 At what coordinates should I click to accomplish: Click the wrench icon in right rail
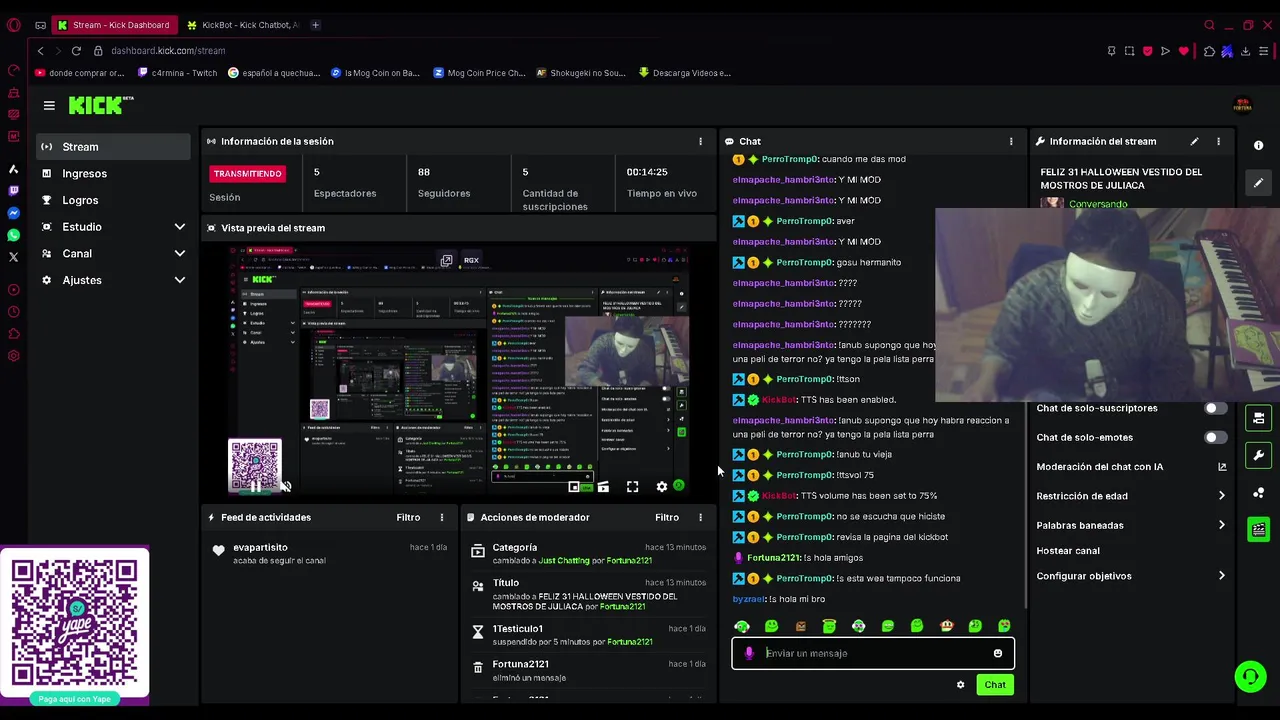click(1258, 455)
